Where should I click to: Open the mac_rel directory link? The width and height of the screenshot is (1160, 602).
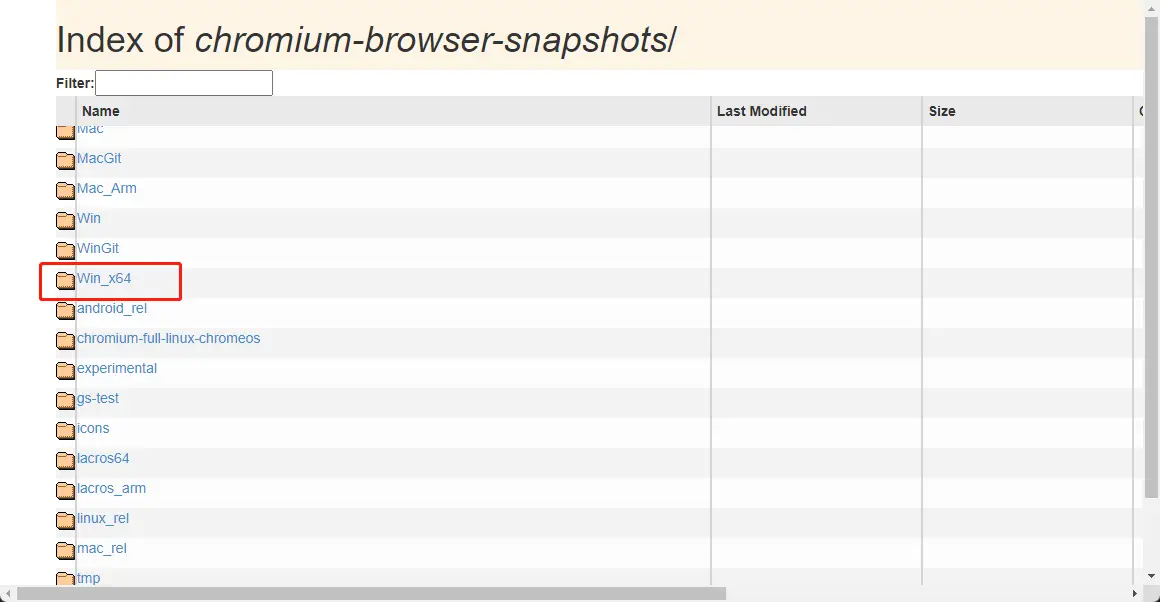coord(102,548)
